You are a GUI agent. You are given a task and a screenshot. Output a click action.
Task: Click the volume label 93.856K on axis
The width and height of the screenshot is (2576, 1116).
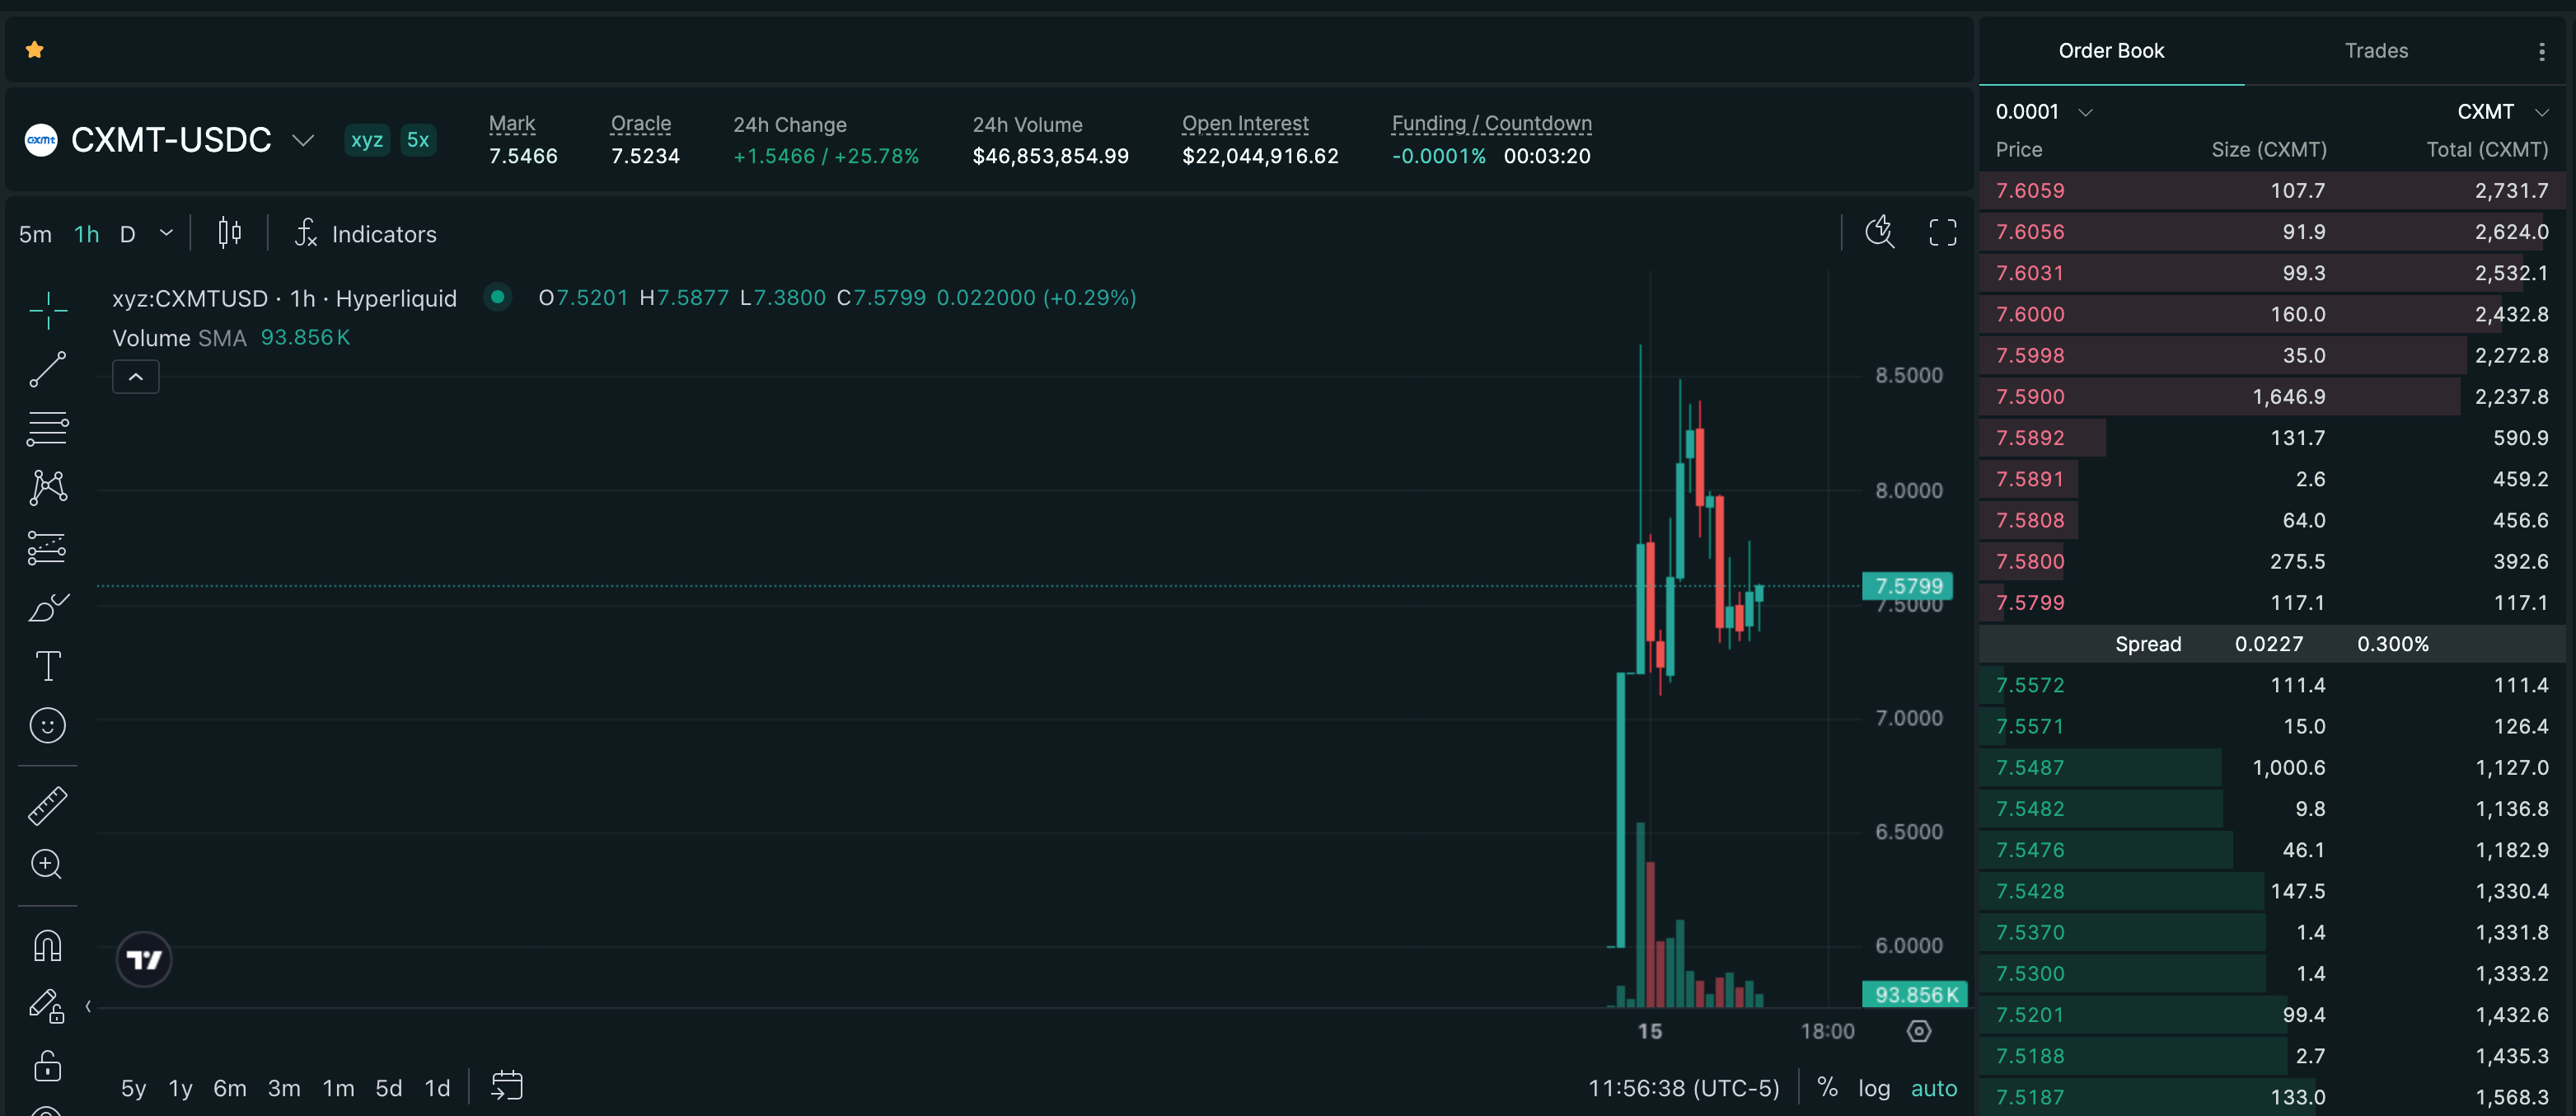click(x=1915, y=995)
